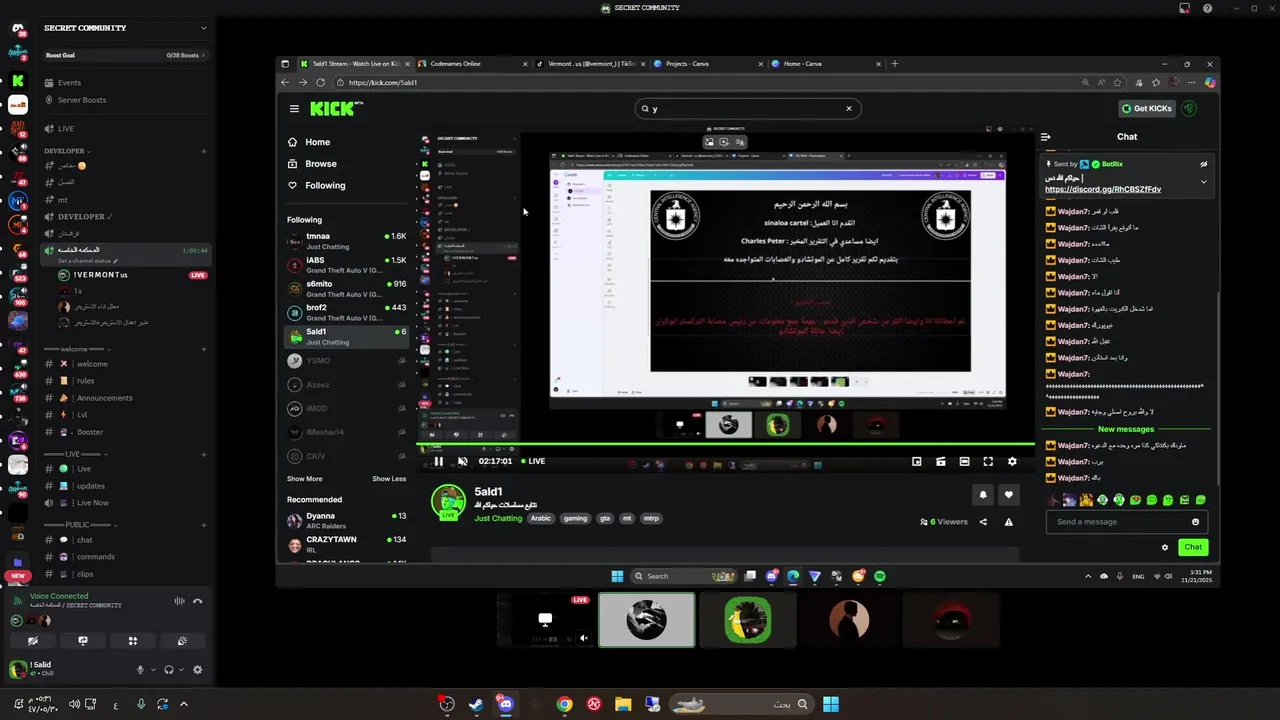This screenshot has width=1280, height=720.
Task: Click the Arabic stream tag
Action: pos(541,518)
